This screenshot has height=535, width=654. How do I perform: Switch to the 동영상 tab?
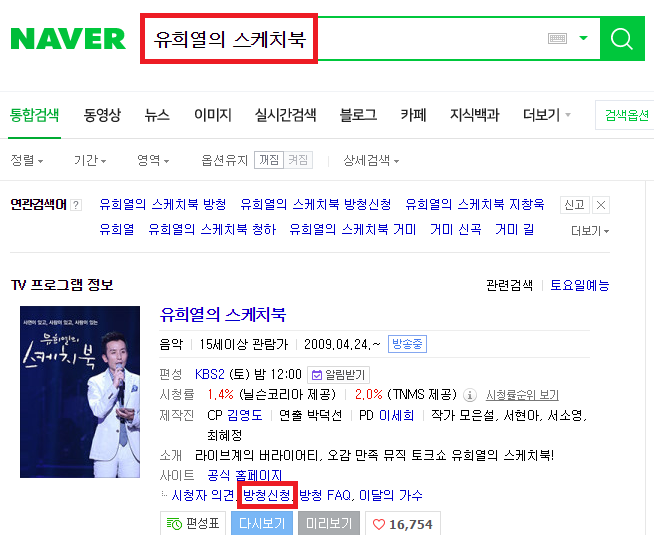click(x=102, y=115)
